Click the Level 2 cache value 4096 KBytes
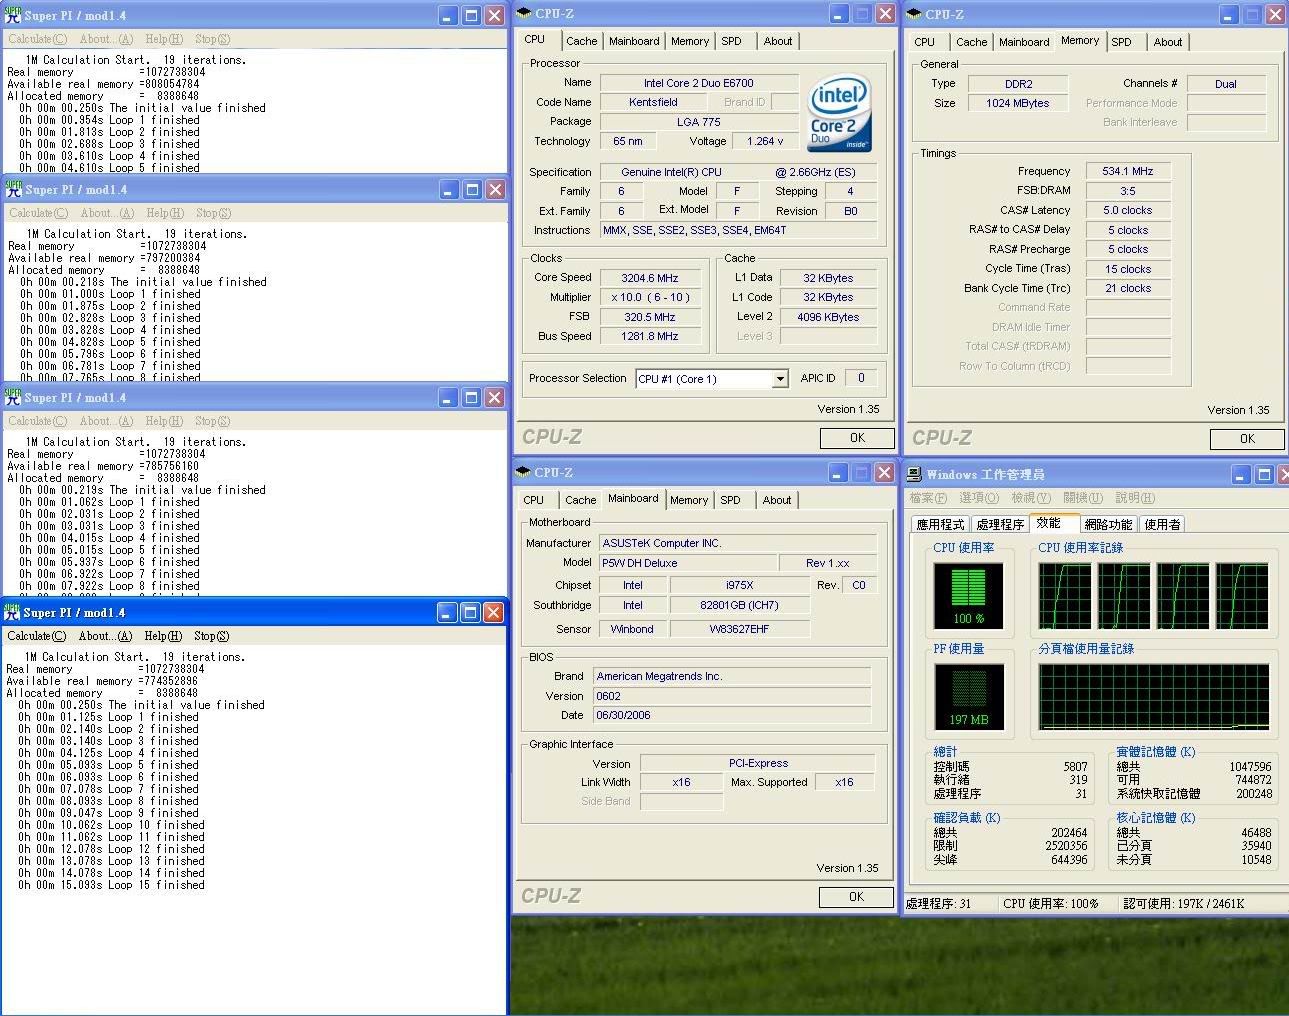The height and width of the screenshot is (1016, 1289). tap(828, 317)
